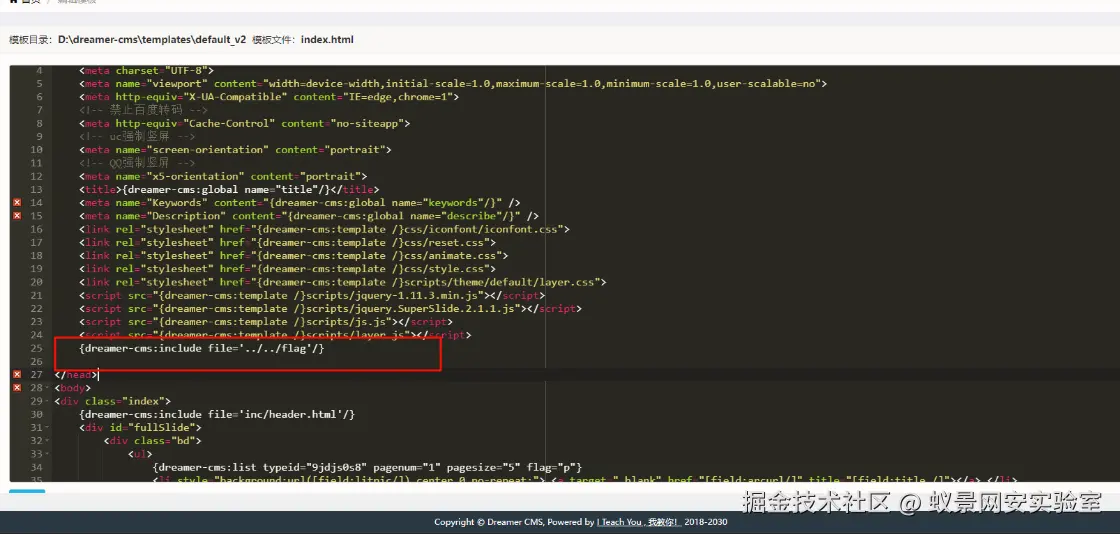Click the QQ强制竖屏 comment line

137,163
